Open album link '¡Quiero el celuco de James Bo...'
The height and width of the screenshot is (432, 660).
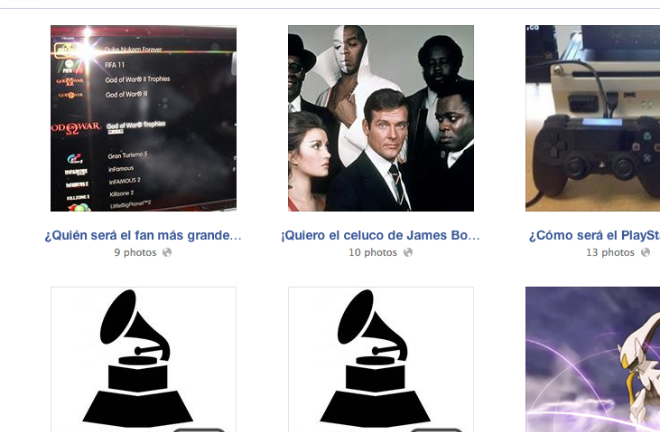pyautogui.click(x=381, y=235)
